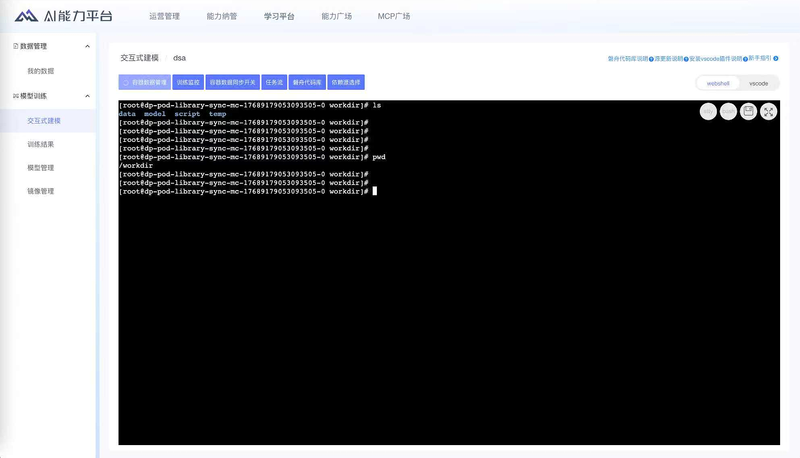Expand the terminal to fullscreen

tap(768, 111)
